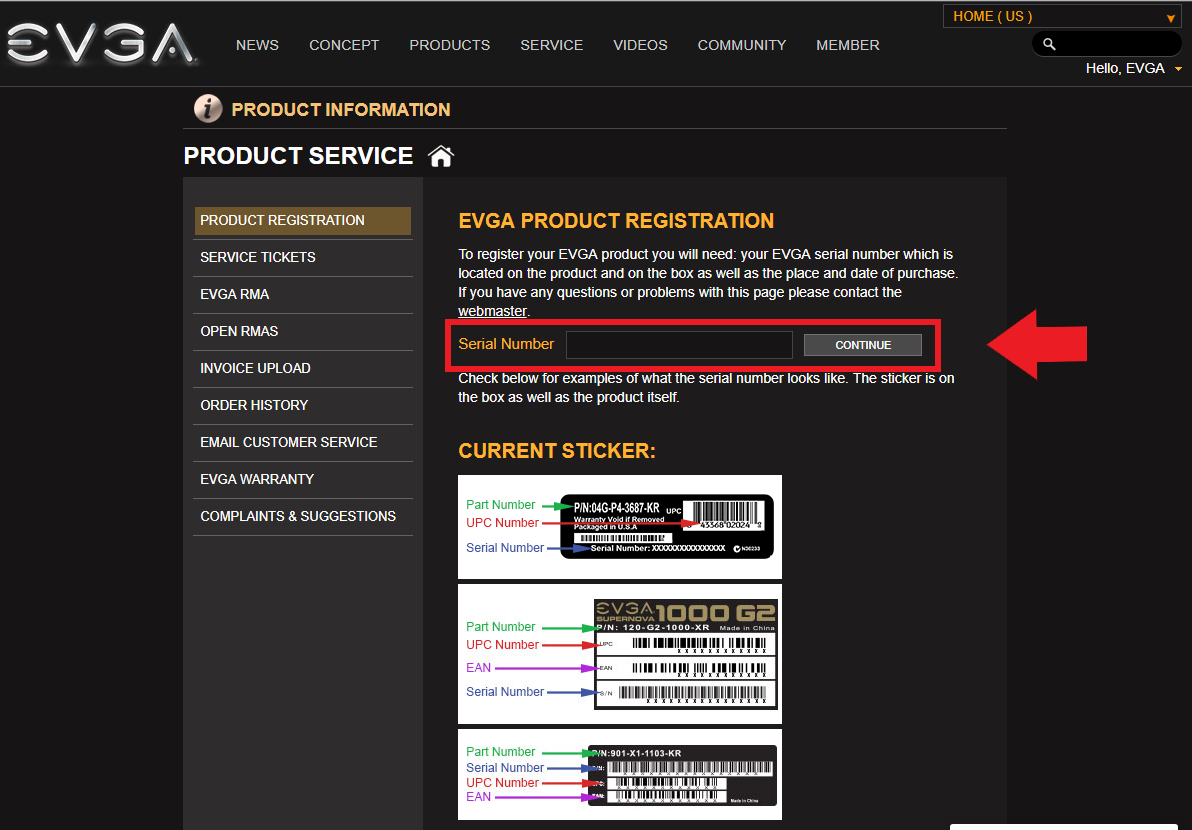Screen dimensions: 1192x830
Task: Click the home icon beside Product Service
Action: (x=441, y=156)
